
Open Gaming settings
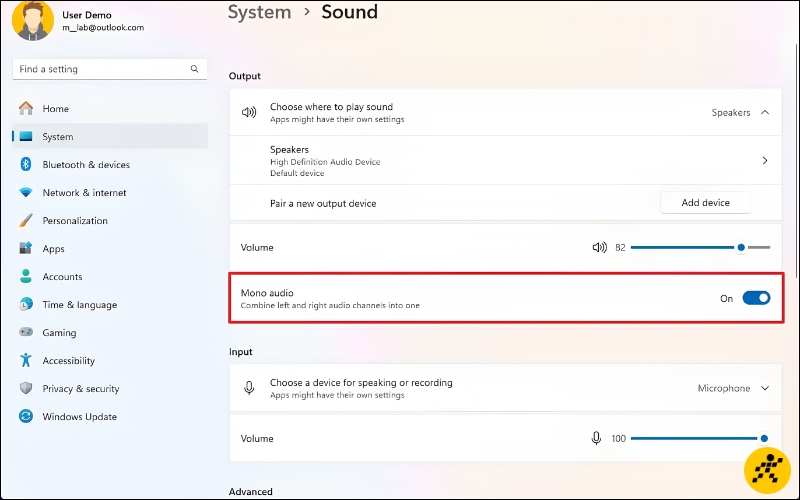[x=110, y=333]
